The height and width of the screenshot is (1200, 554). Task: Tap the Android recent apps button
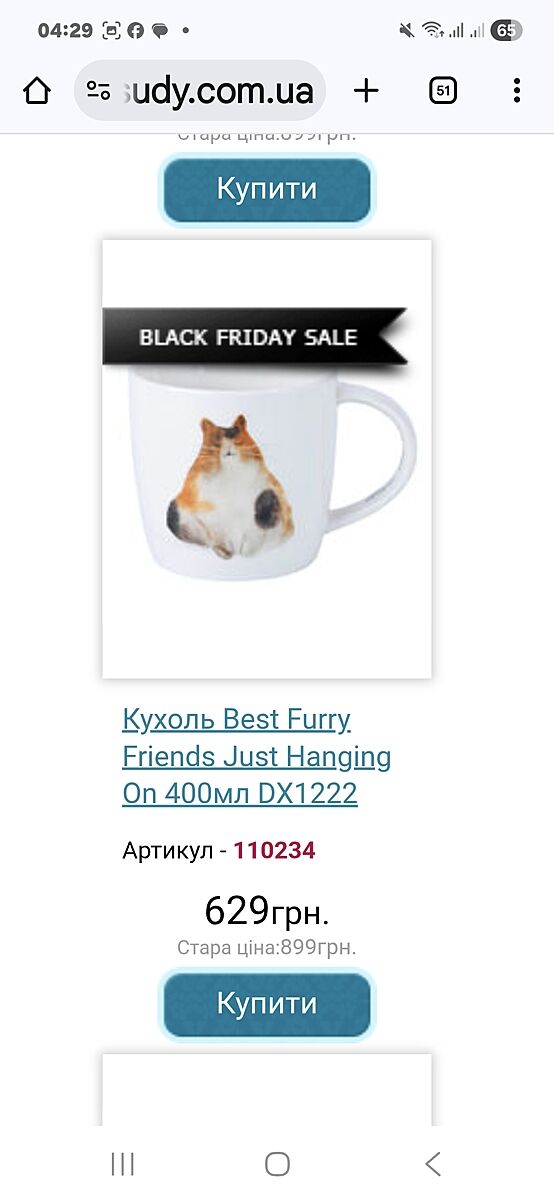pyautogui.click(x=123, y=1163)
